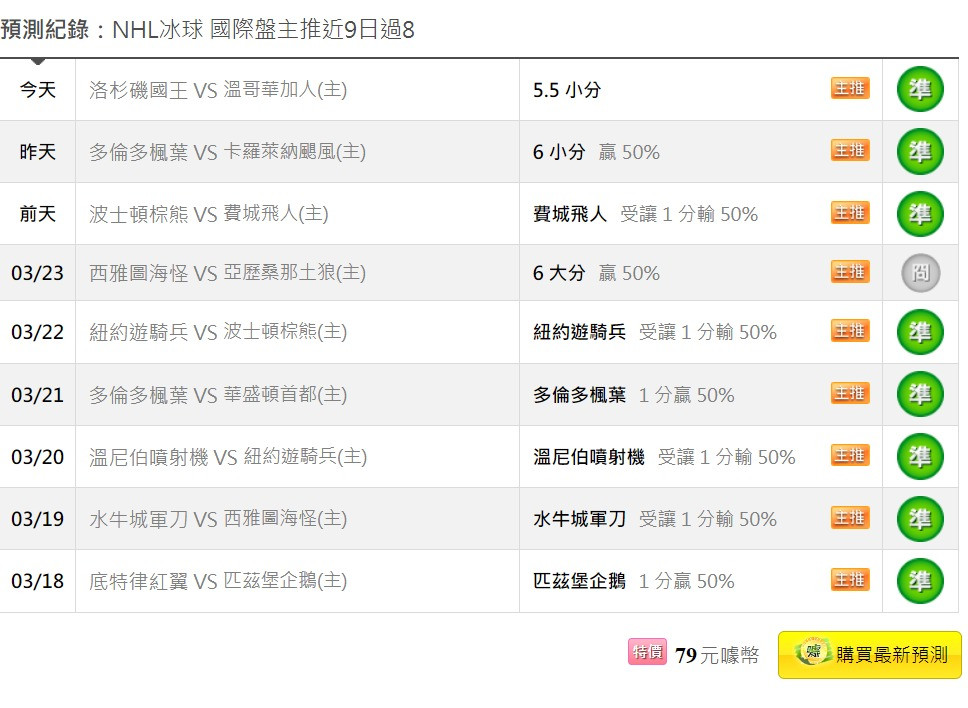Click the green 準 icon on 03/18 row
Viewport: 968px width, 708px height.
pyautogui.click(x=920, y=581)
